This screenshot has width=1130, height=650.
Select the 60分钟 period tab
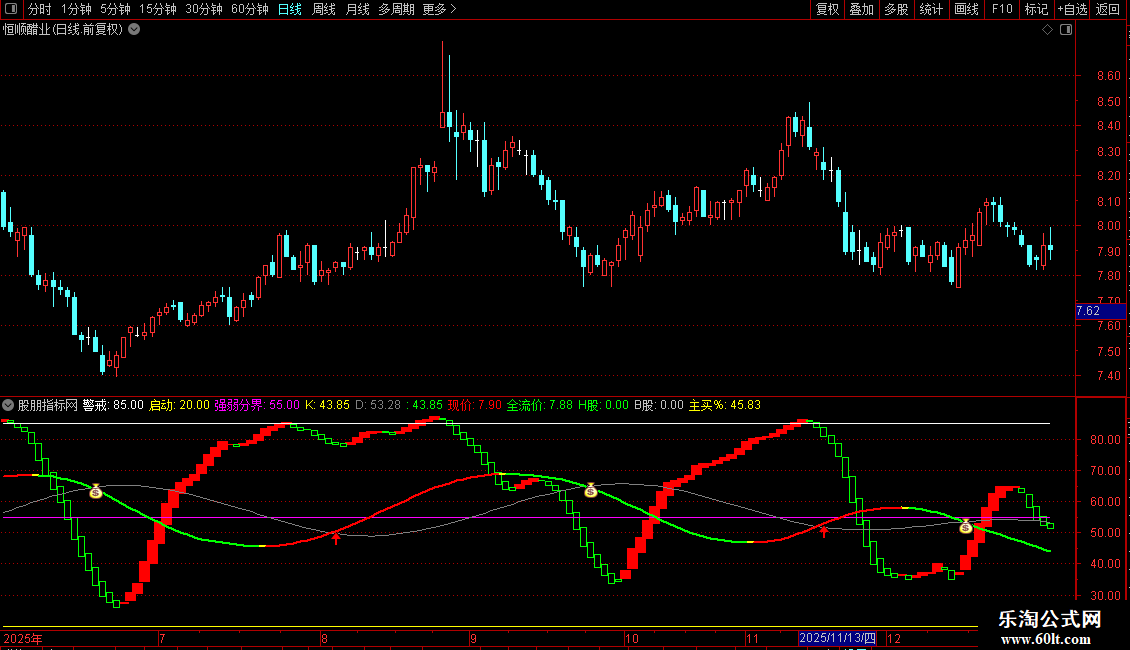tap(250, 9)
